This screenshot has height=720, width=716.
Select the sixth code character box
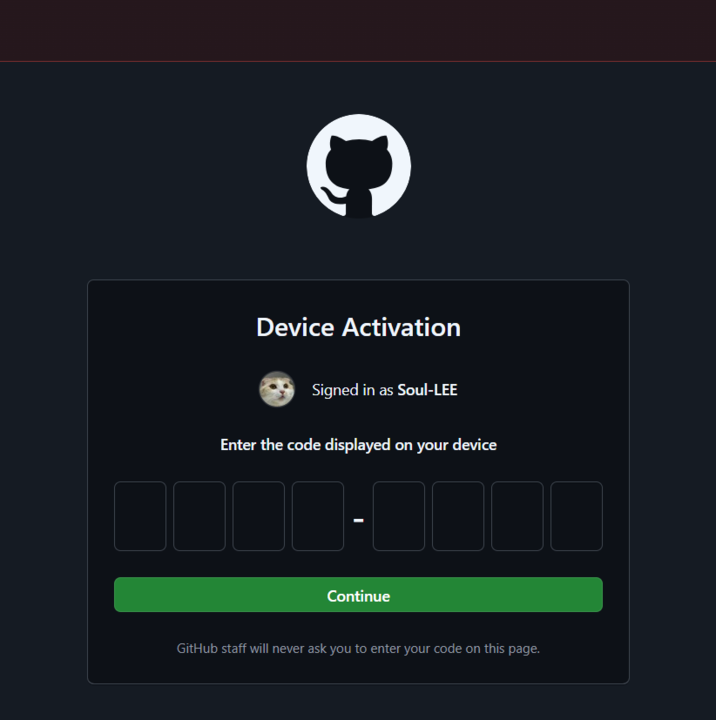pyautogui.click(x=458, y=516)
